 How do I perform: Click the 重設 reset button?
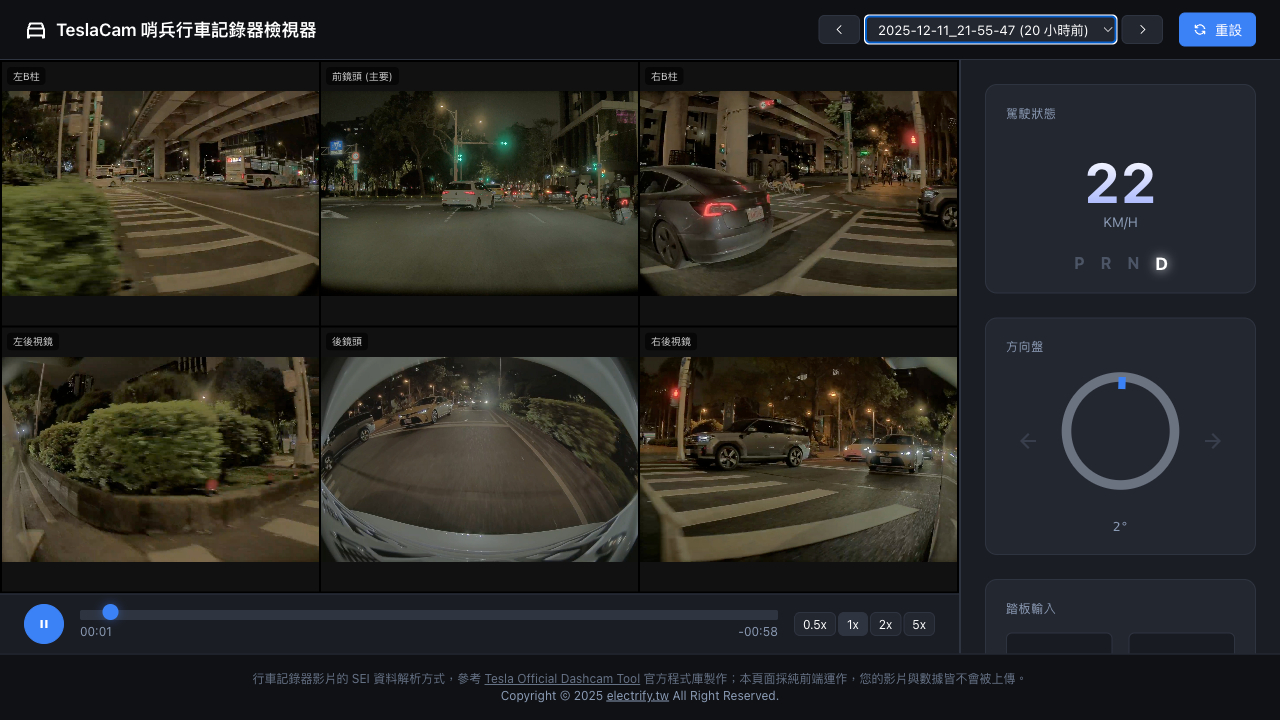1217,30
